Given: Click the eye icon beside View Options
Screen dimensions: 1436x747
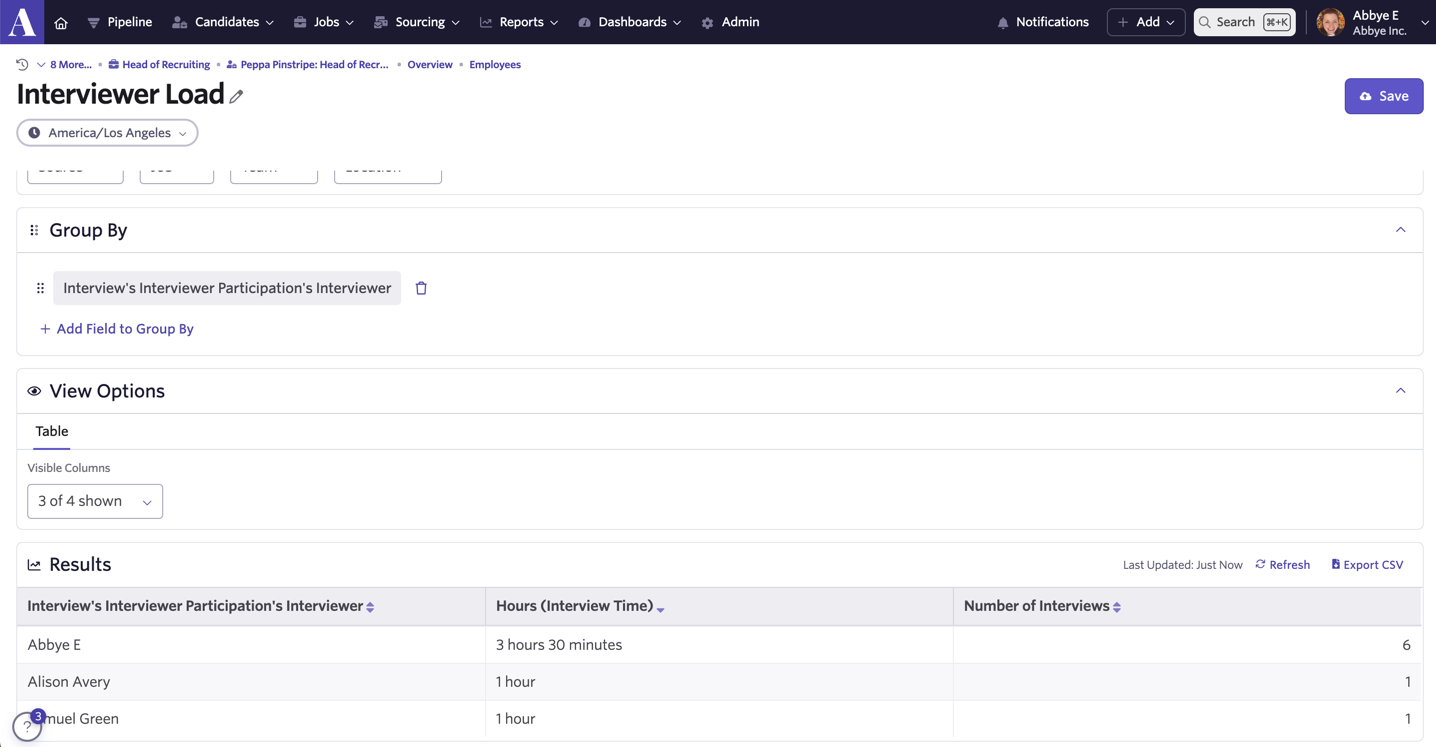Looking at the screenshot, I should click(x=34, y=391).
